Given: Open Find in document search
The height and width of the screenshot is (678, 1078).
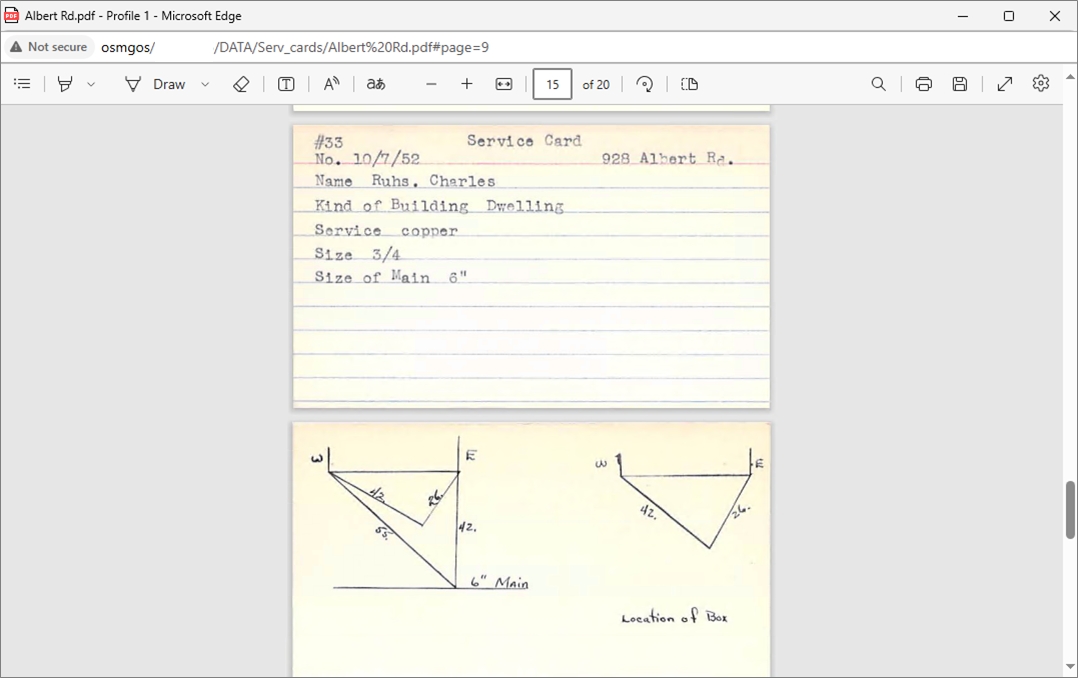Looking at the screenshot, I should point(878,84).
